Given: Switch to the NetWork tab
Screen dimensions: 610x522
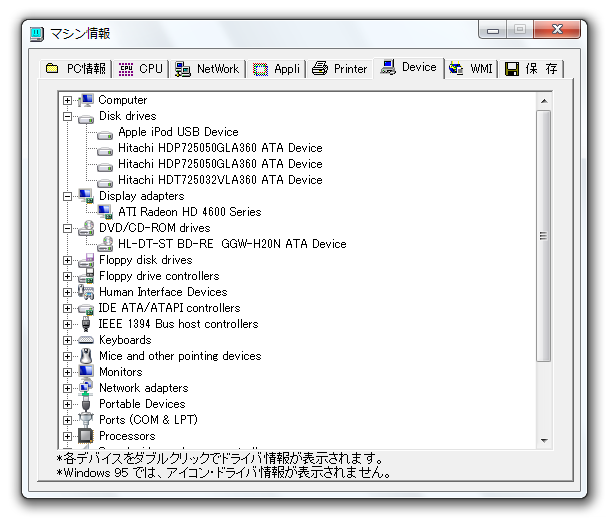Looking at the screenshot, I should click(207, 69).
